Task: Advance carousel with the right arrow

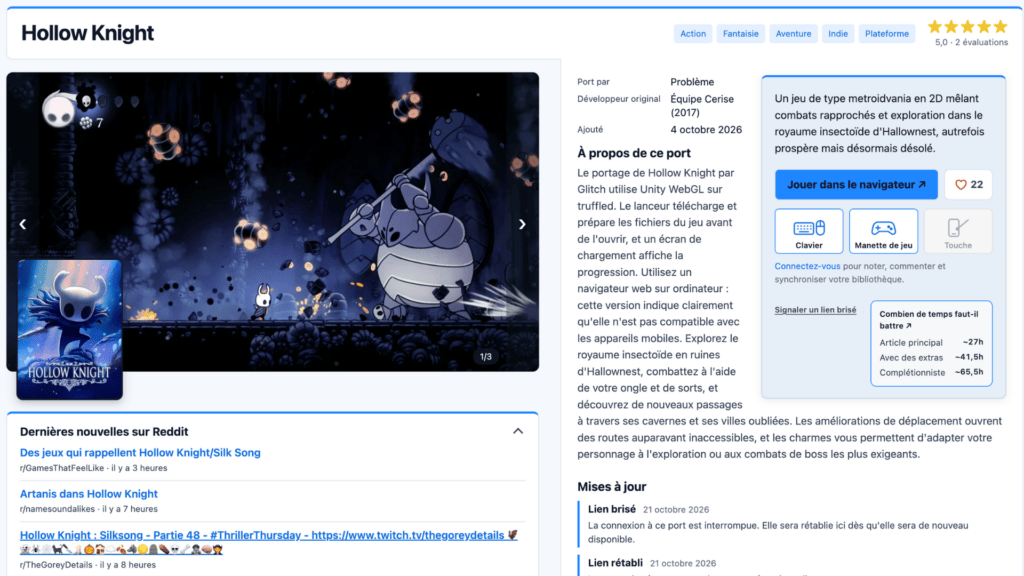Action: click(522, 224)
